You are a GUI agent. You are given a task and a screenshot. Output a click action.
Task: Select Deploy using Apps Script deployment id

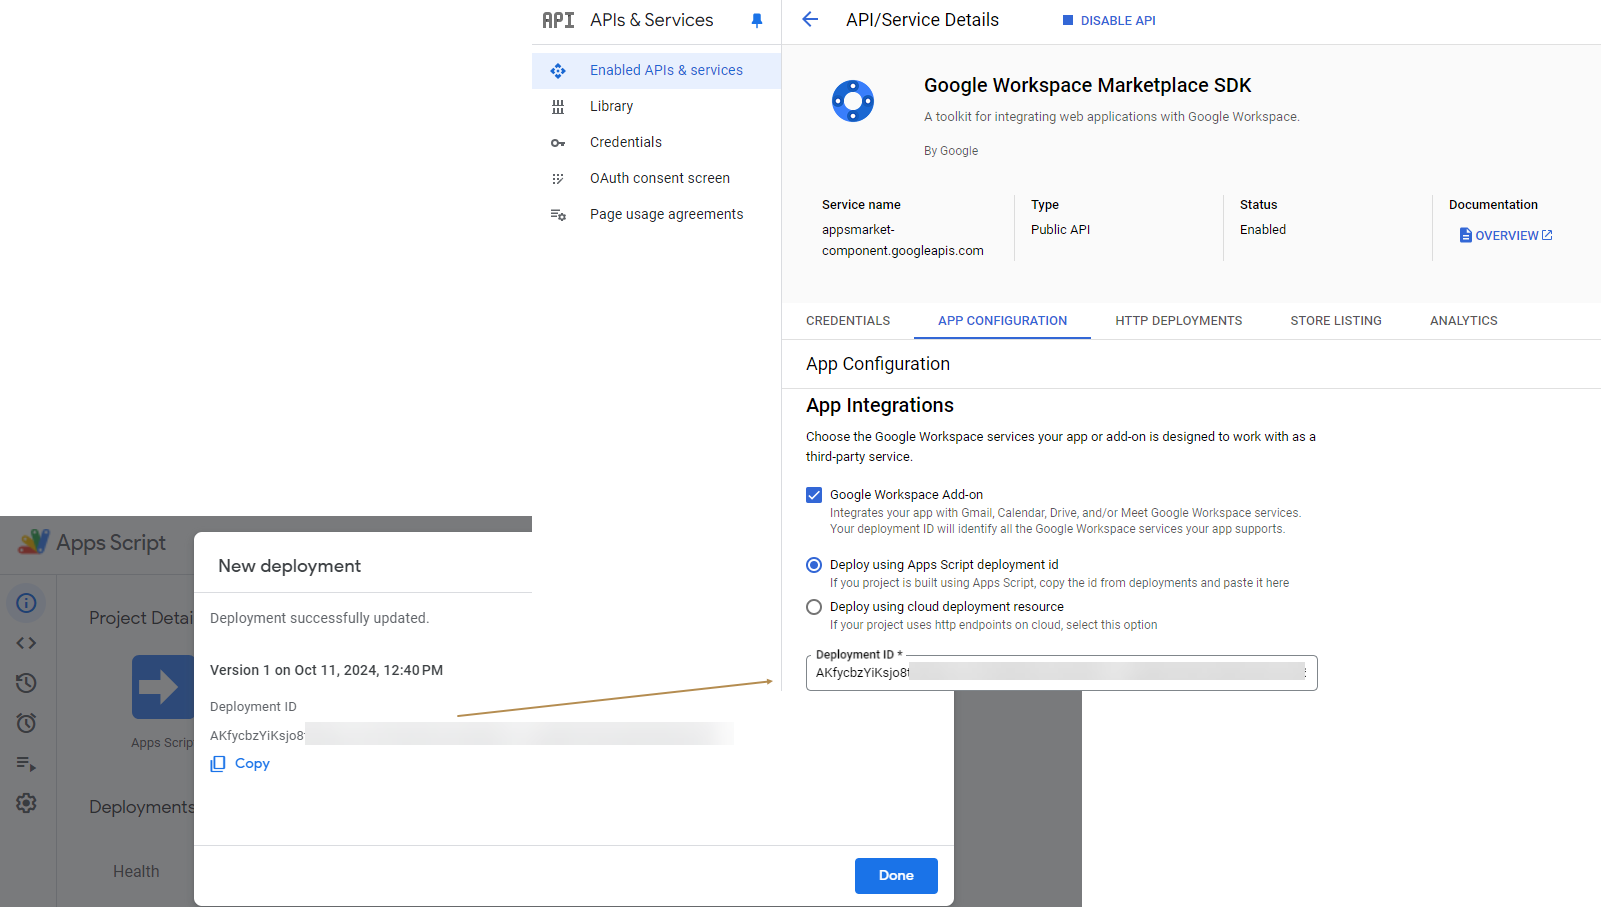pyautogui.click(x=814, y=565)
